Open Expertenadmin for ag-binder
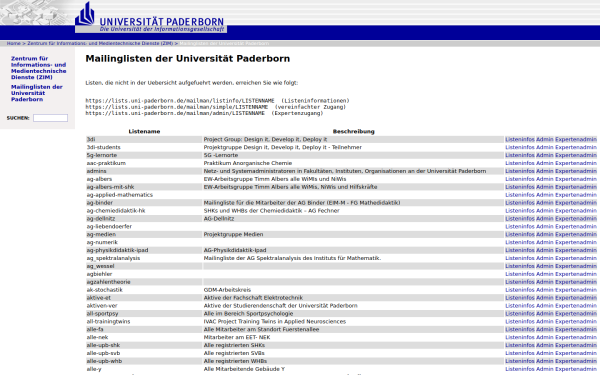Viewport: 600px width, 375px height. (576, 203)
